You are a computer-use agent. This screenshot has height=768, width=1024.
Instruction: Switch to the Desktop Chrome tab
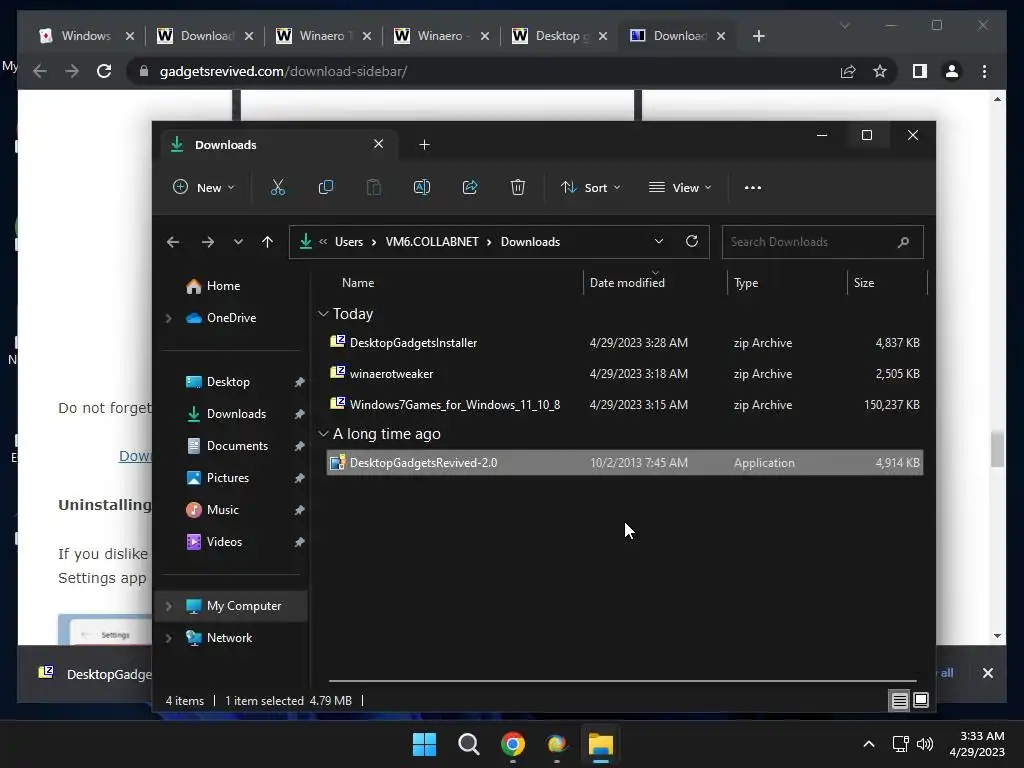[x=560, y=36]
